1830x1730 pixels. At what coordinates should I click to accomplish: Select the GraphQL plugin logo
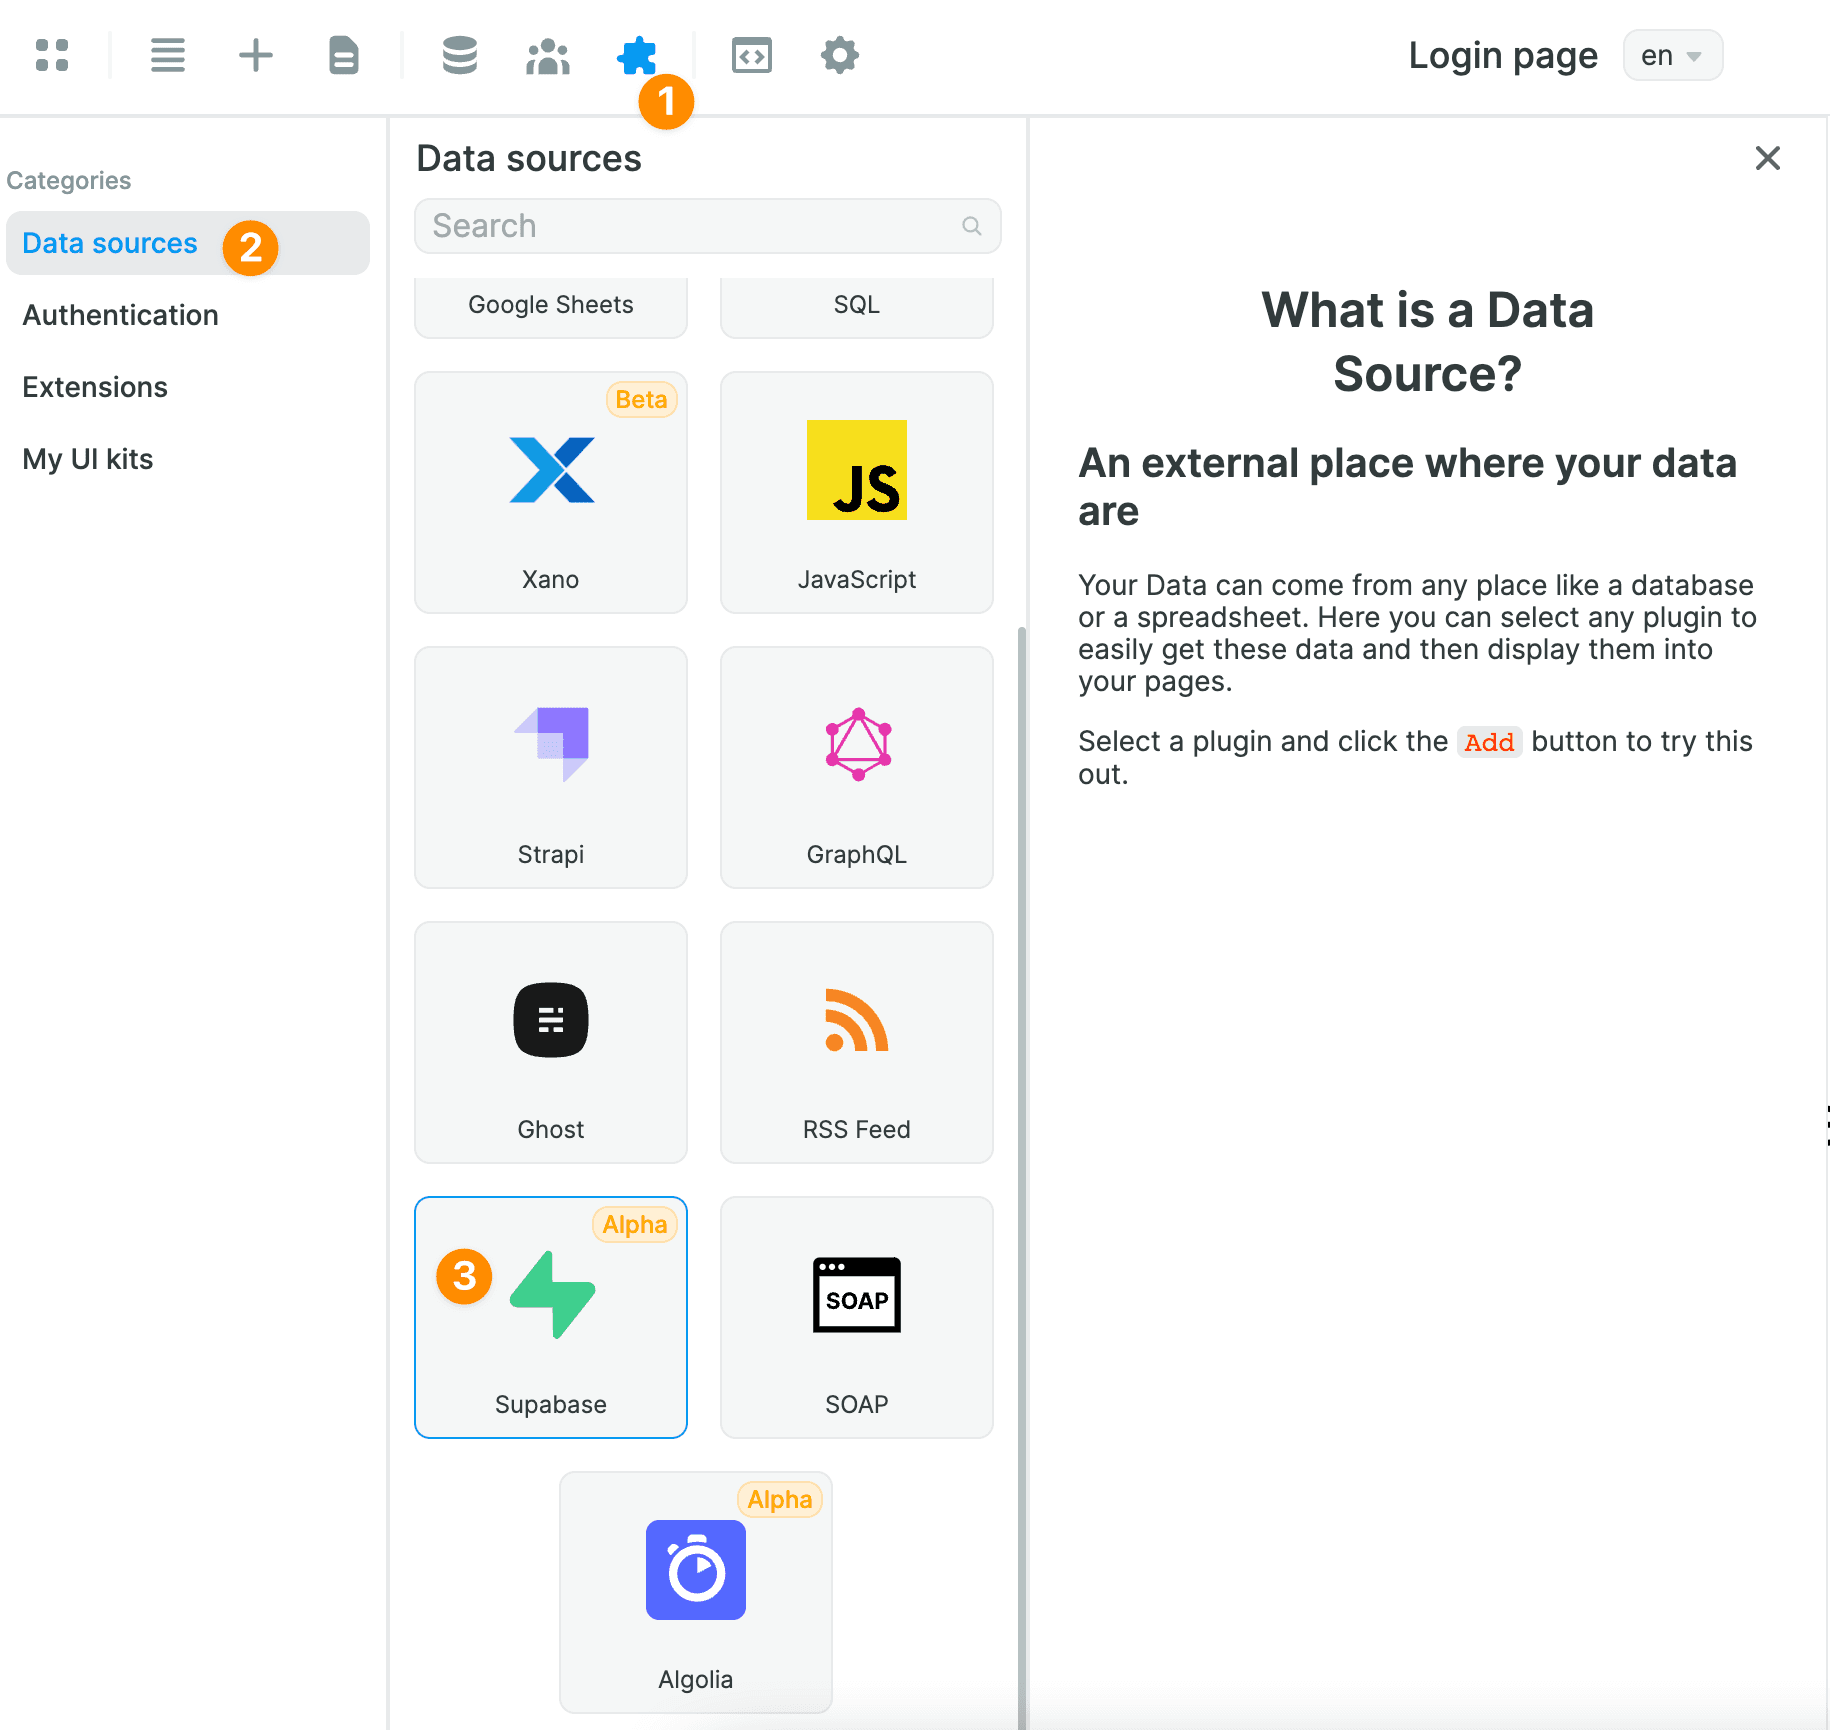coord(858,744)
